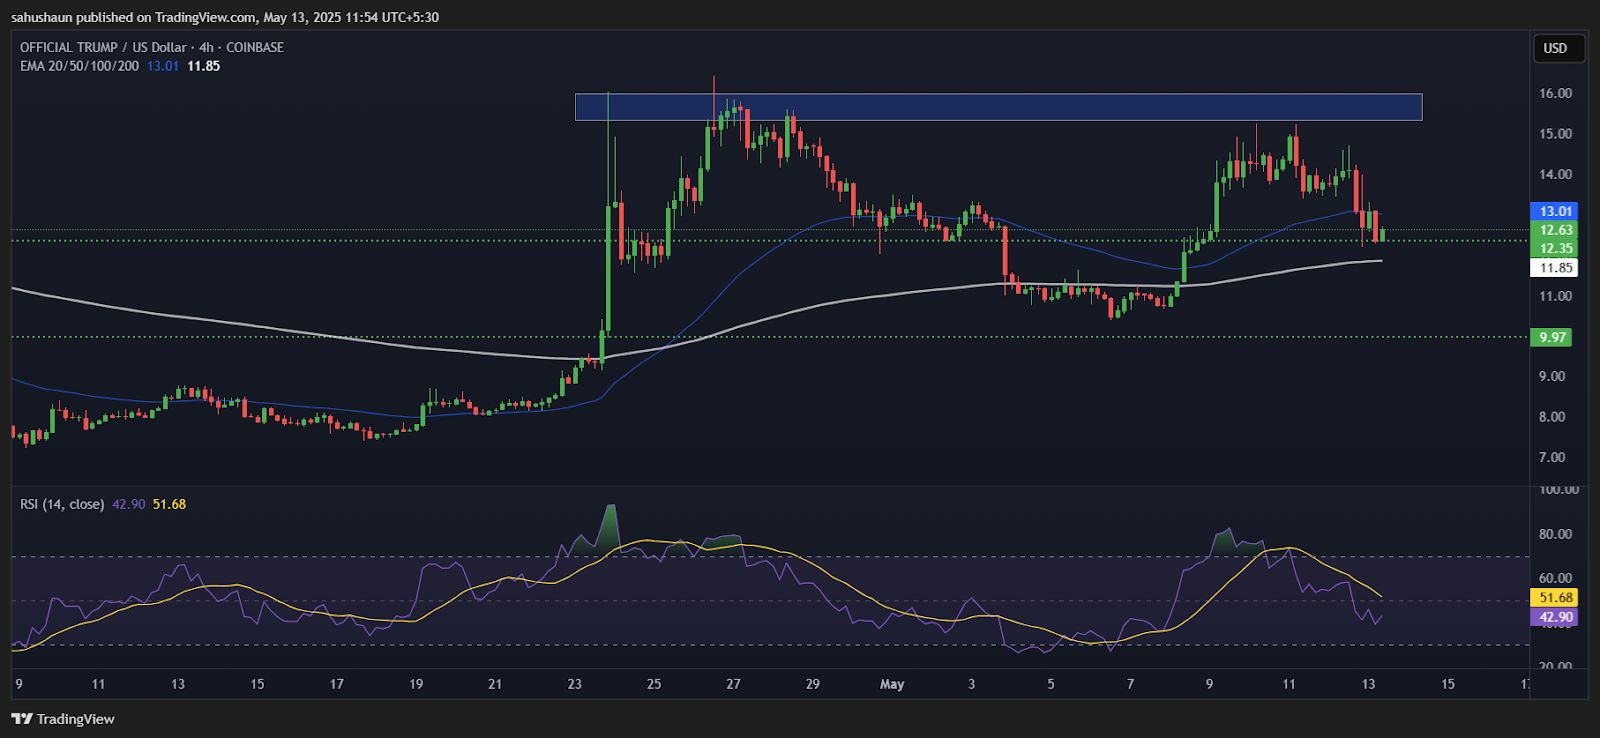
Task: Click the RSI 42.90 value in legend
Action: (x=128, y=504)
